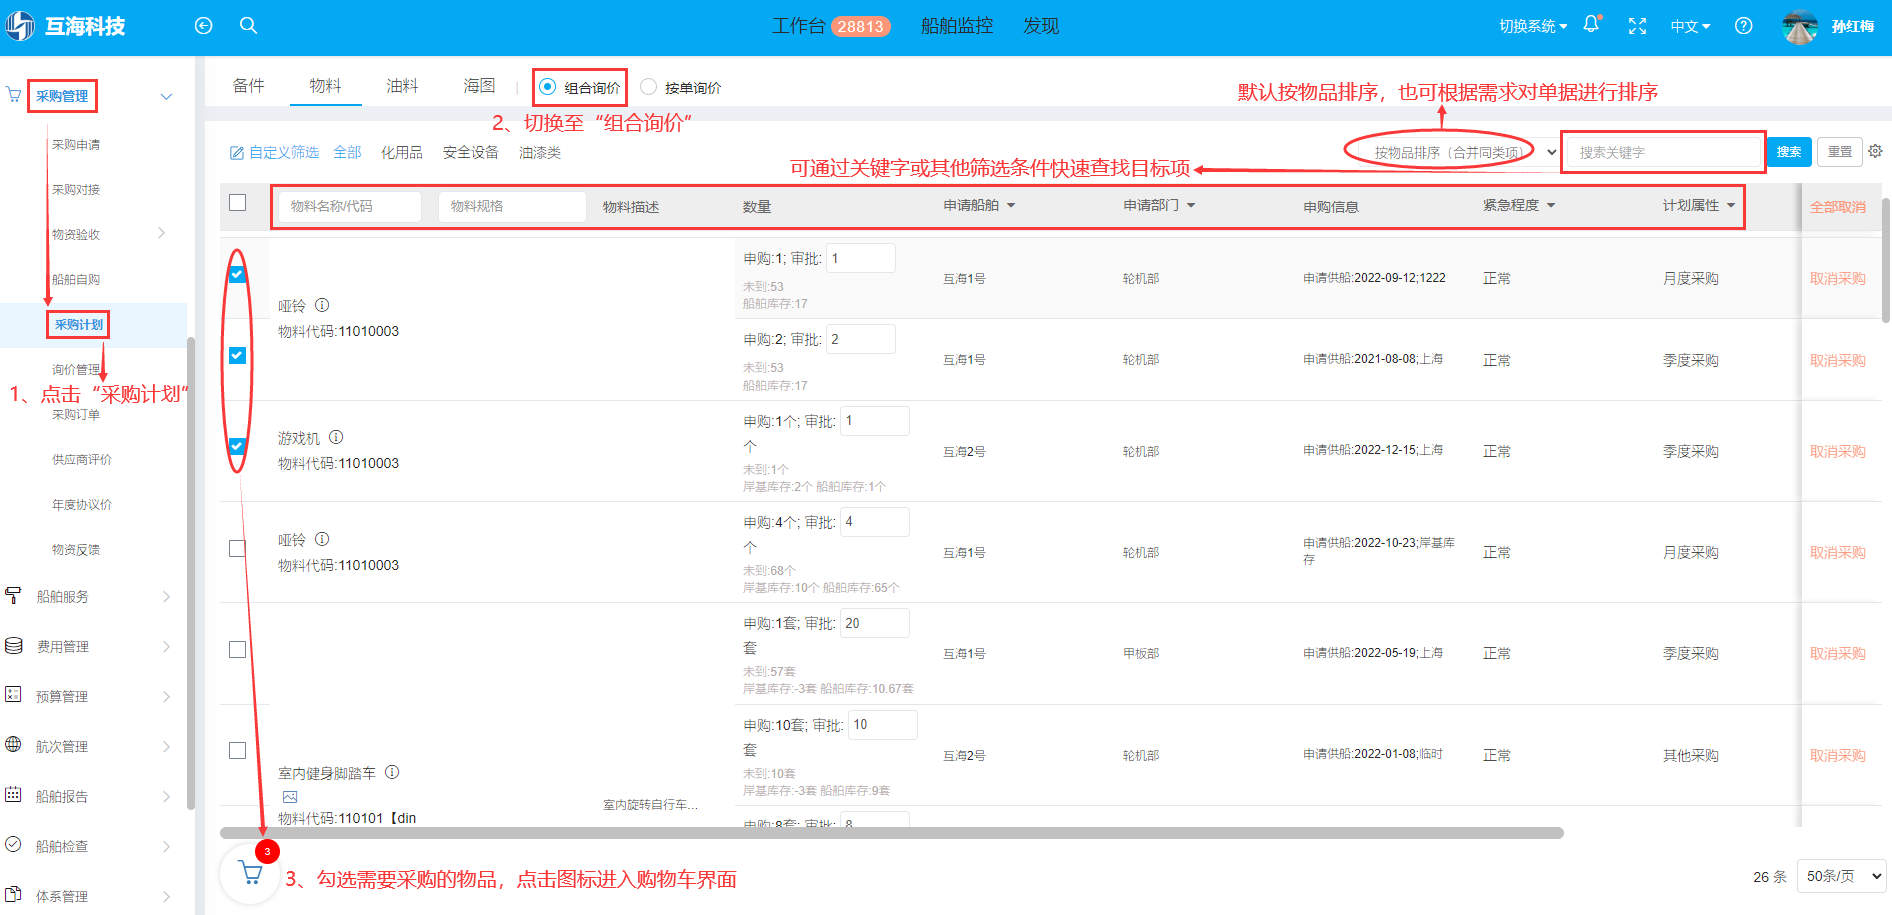Click info icon next to 室内健身脚踏车
The width and height of the screenshot is (1892, 915).
[x=392, y=772]
